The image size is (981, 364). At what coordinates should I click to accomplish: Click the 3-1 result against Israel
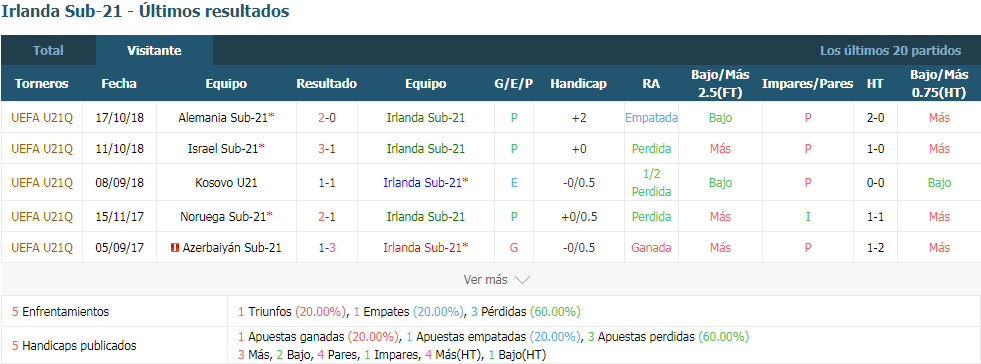click(x=327, y=149)
